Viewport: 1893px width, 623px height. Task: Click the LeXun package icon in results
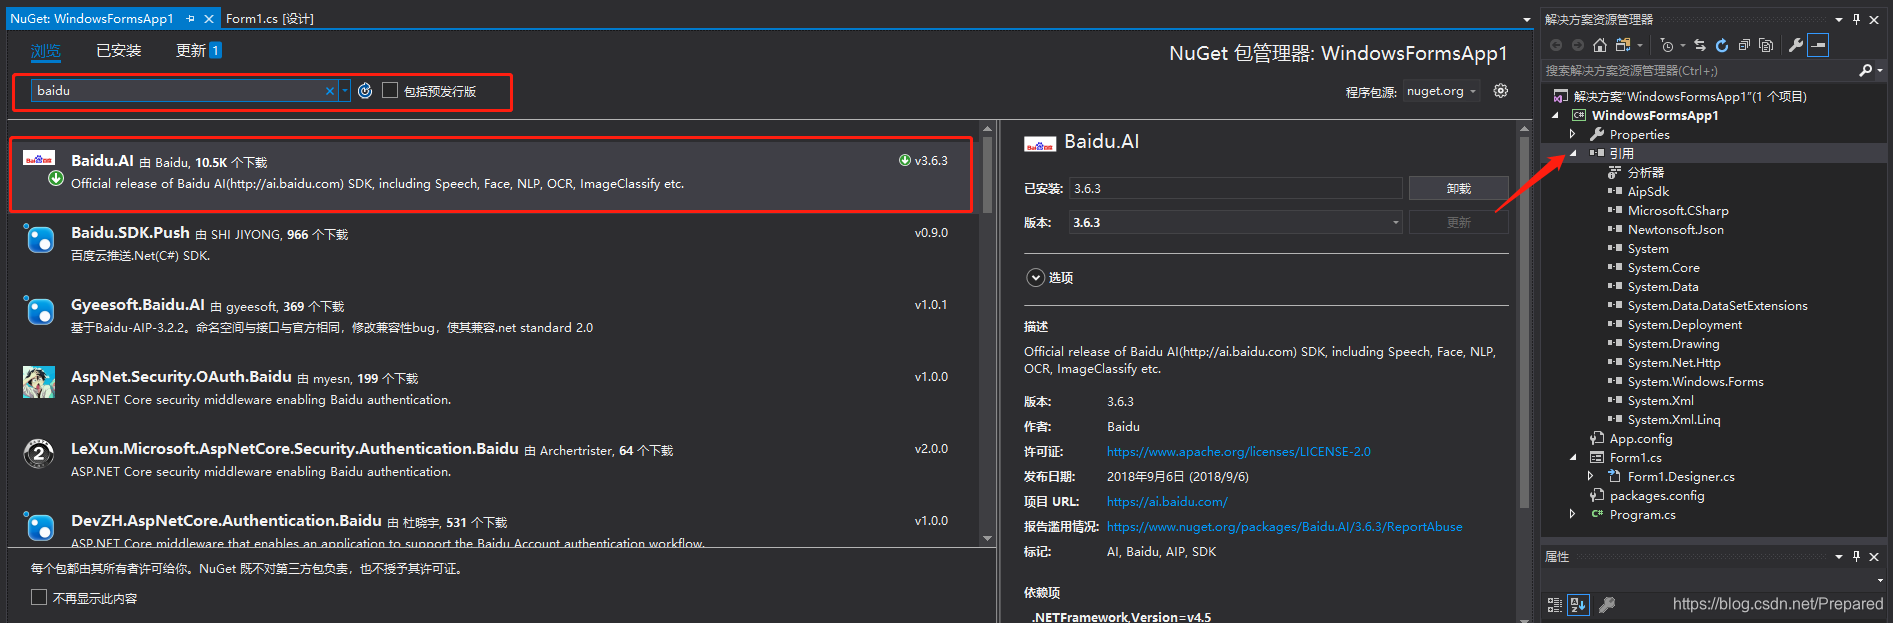click(39, 454)
